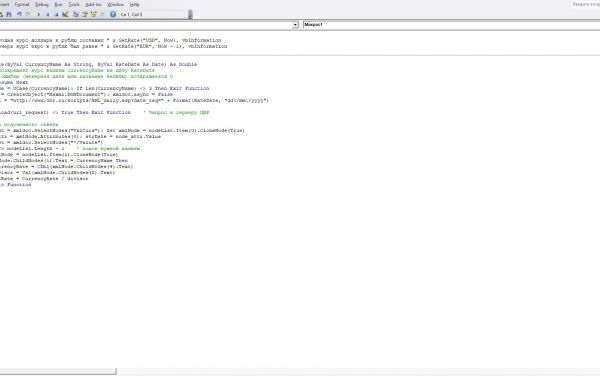
Task: Click the line nodeList.Item(i).CloneNode(True)
Action: [x=59, y=155]
